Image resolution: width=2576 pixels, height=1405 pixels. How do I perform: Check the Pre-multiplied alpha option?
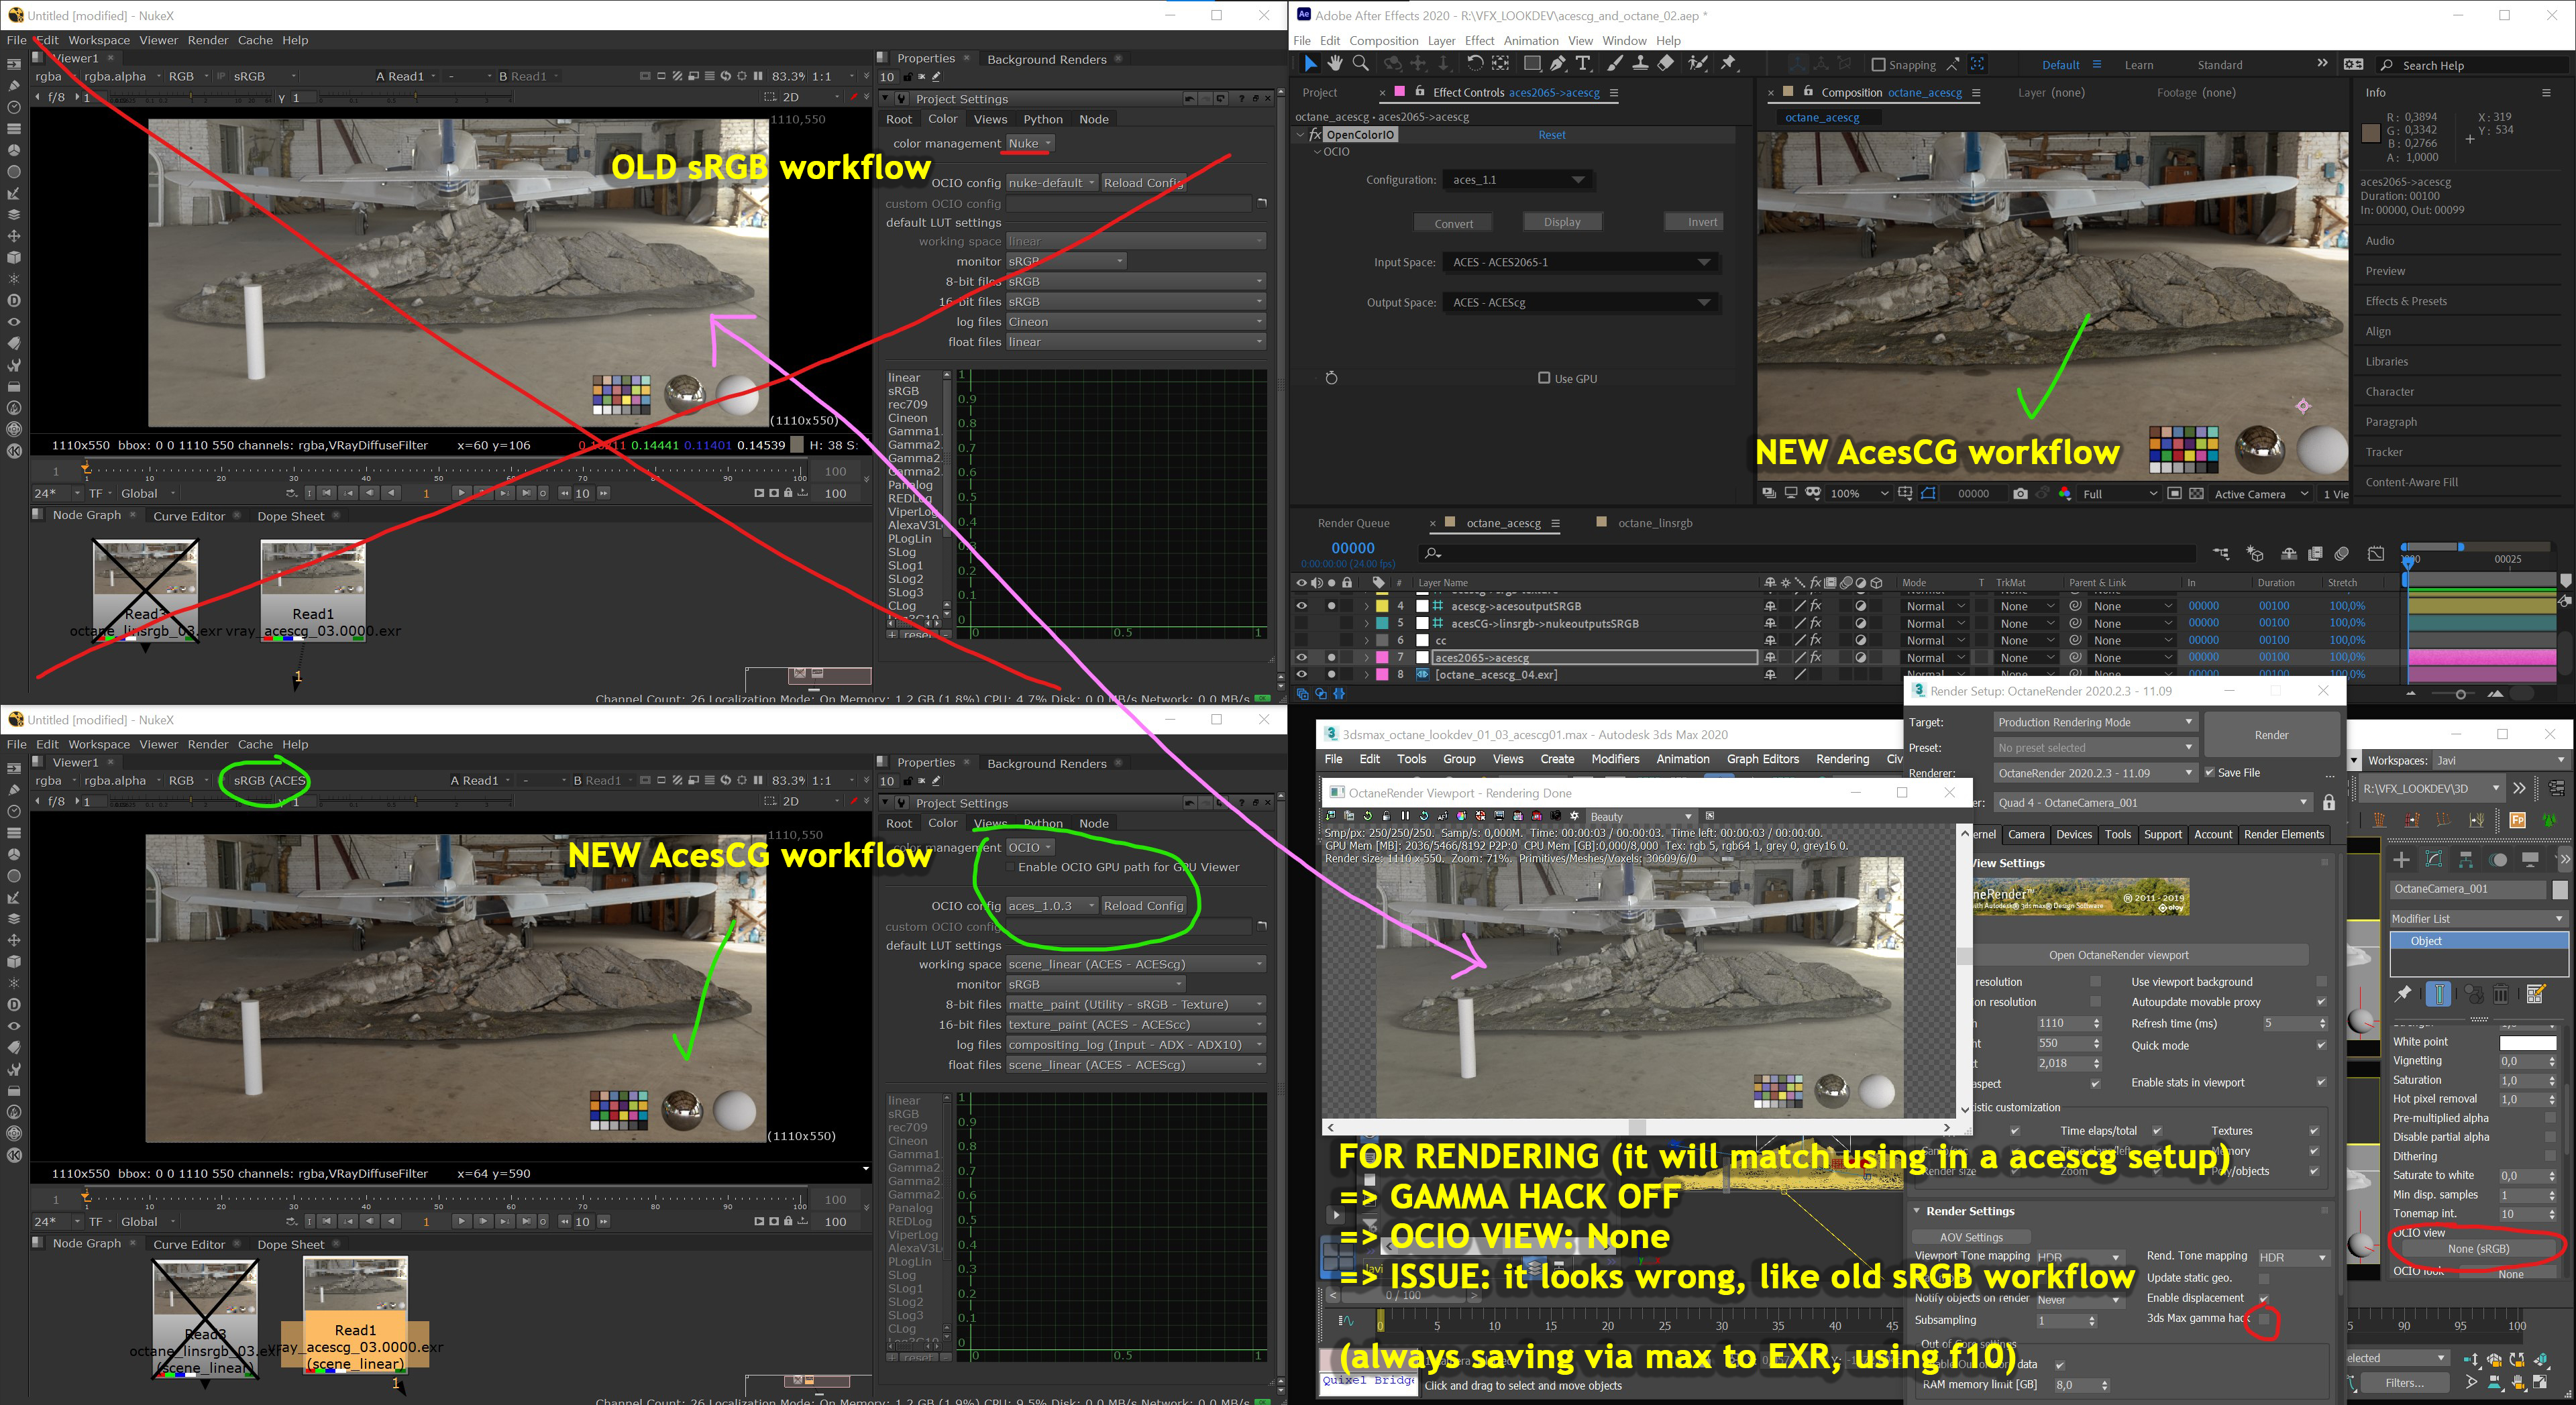click(2550, 1118)
